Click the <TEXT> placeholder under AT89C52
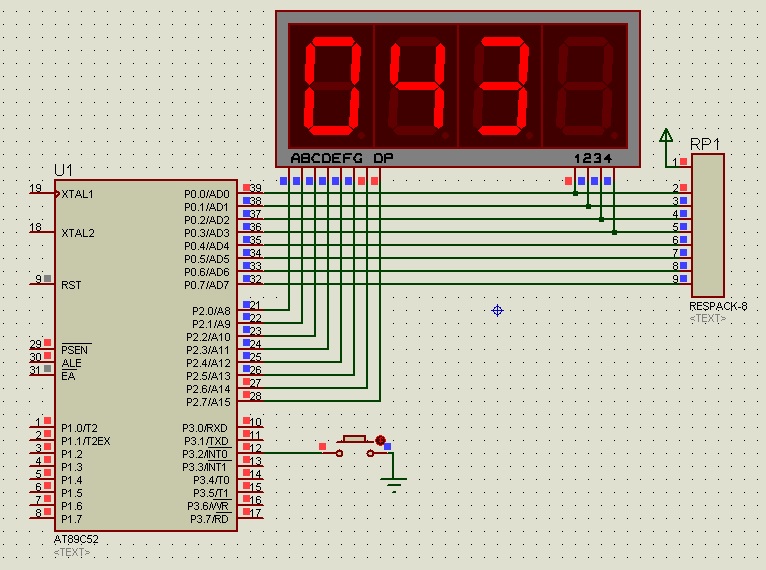 pos(72,552)
